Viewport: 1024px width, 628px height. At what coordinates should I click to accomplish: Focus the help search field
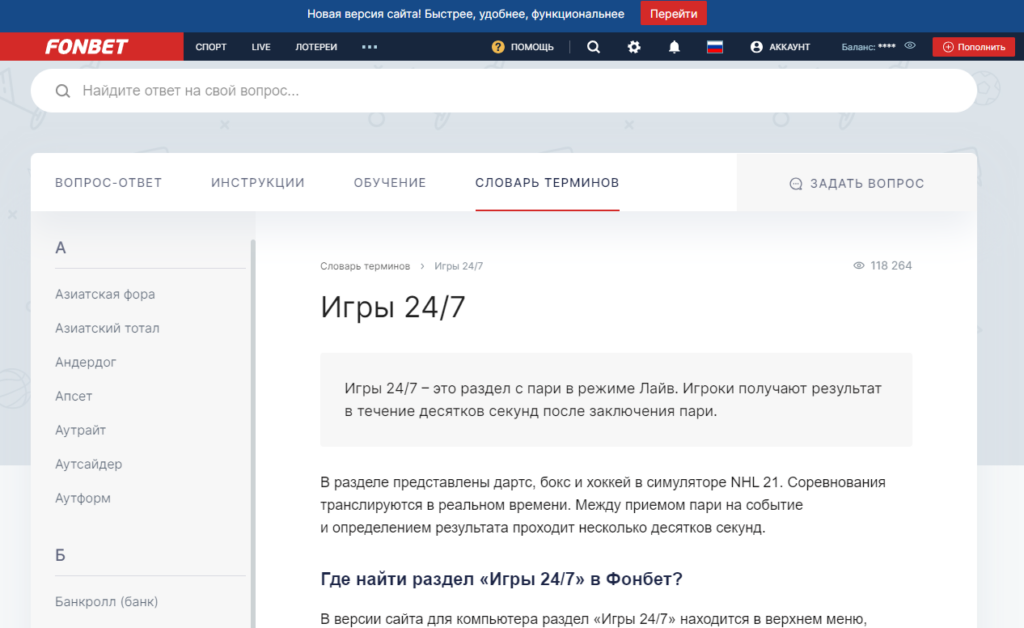[504, 91]
